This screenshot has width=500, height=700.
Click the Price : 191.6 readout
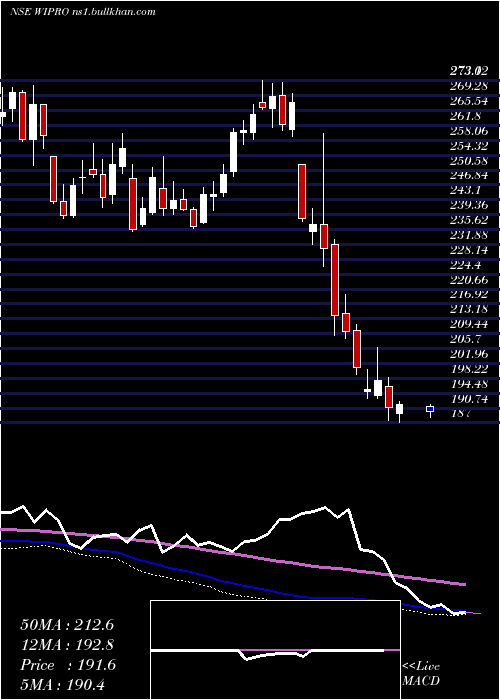[68, 665]
